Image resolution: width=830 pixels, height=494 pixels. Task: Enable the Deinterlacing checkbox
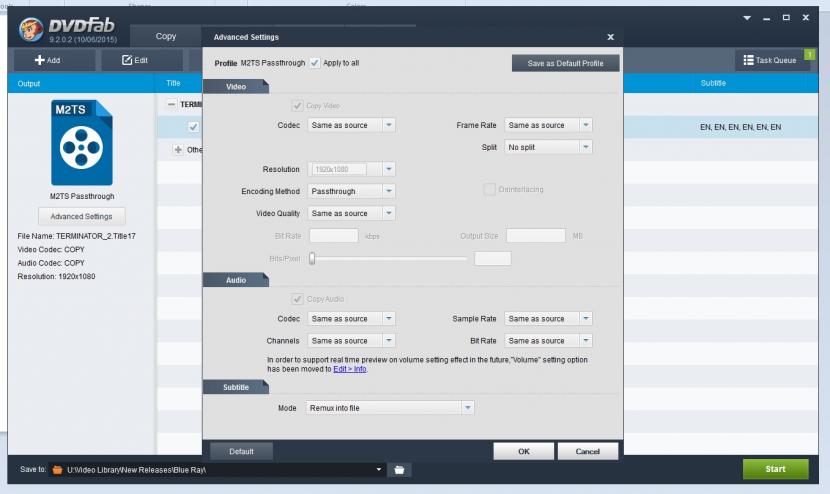[490, 190]
